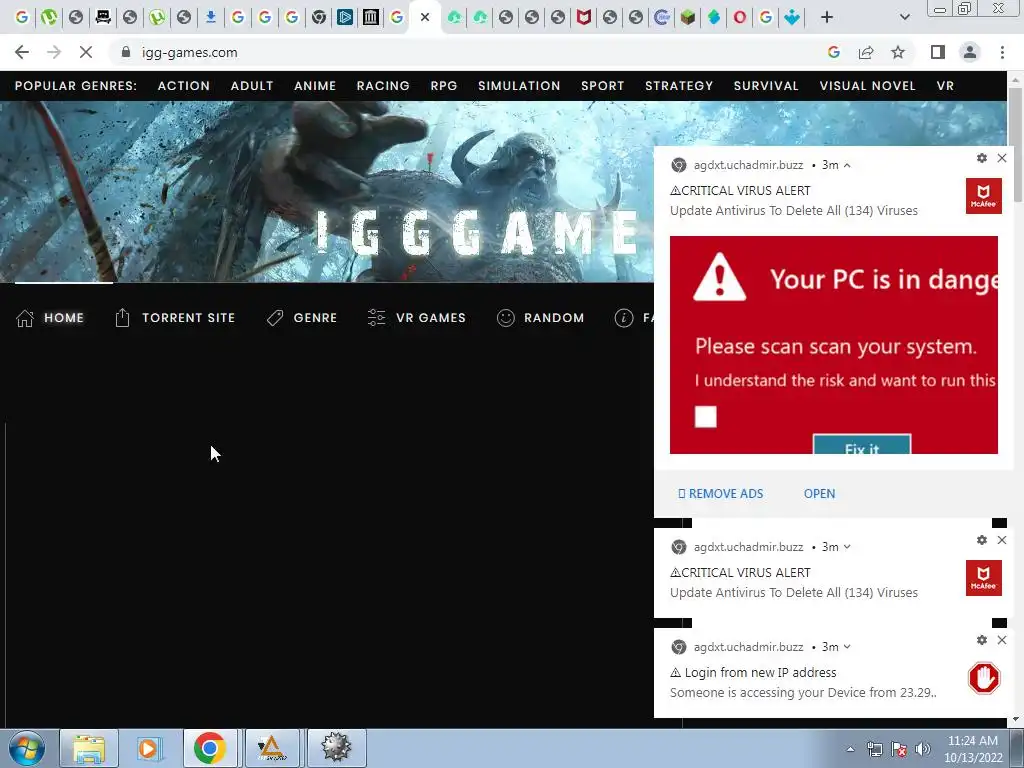The height and width of the screenshot is (768, 1024).
Task: Click REMOVE ADS in the notification
Action: pos(720,494)
